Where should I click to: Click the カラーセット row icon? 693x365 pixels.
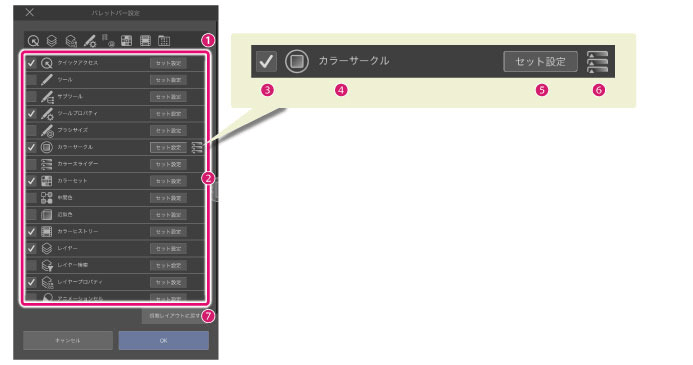[46, 181]
